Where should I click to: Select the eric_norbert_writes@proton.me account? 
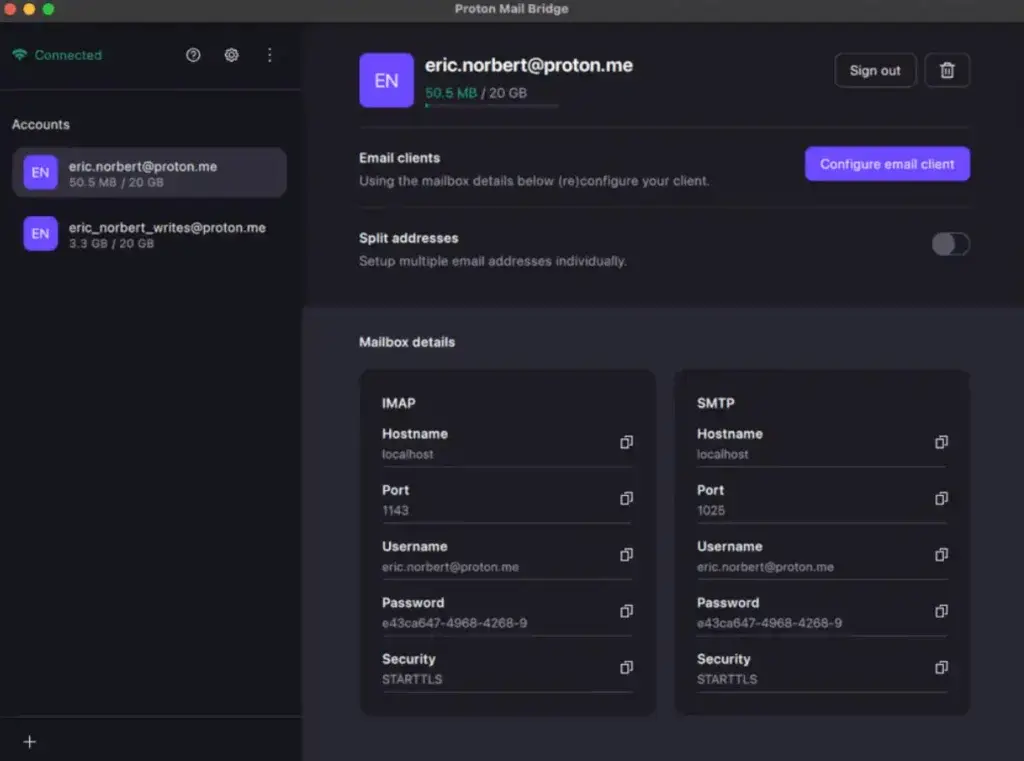pos(149,234)
